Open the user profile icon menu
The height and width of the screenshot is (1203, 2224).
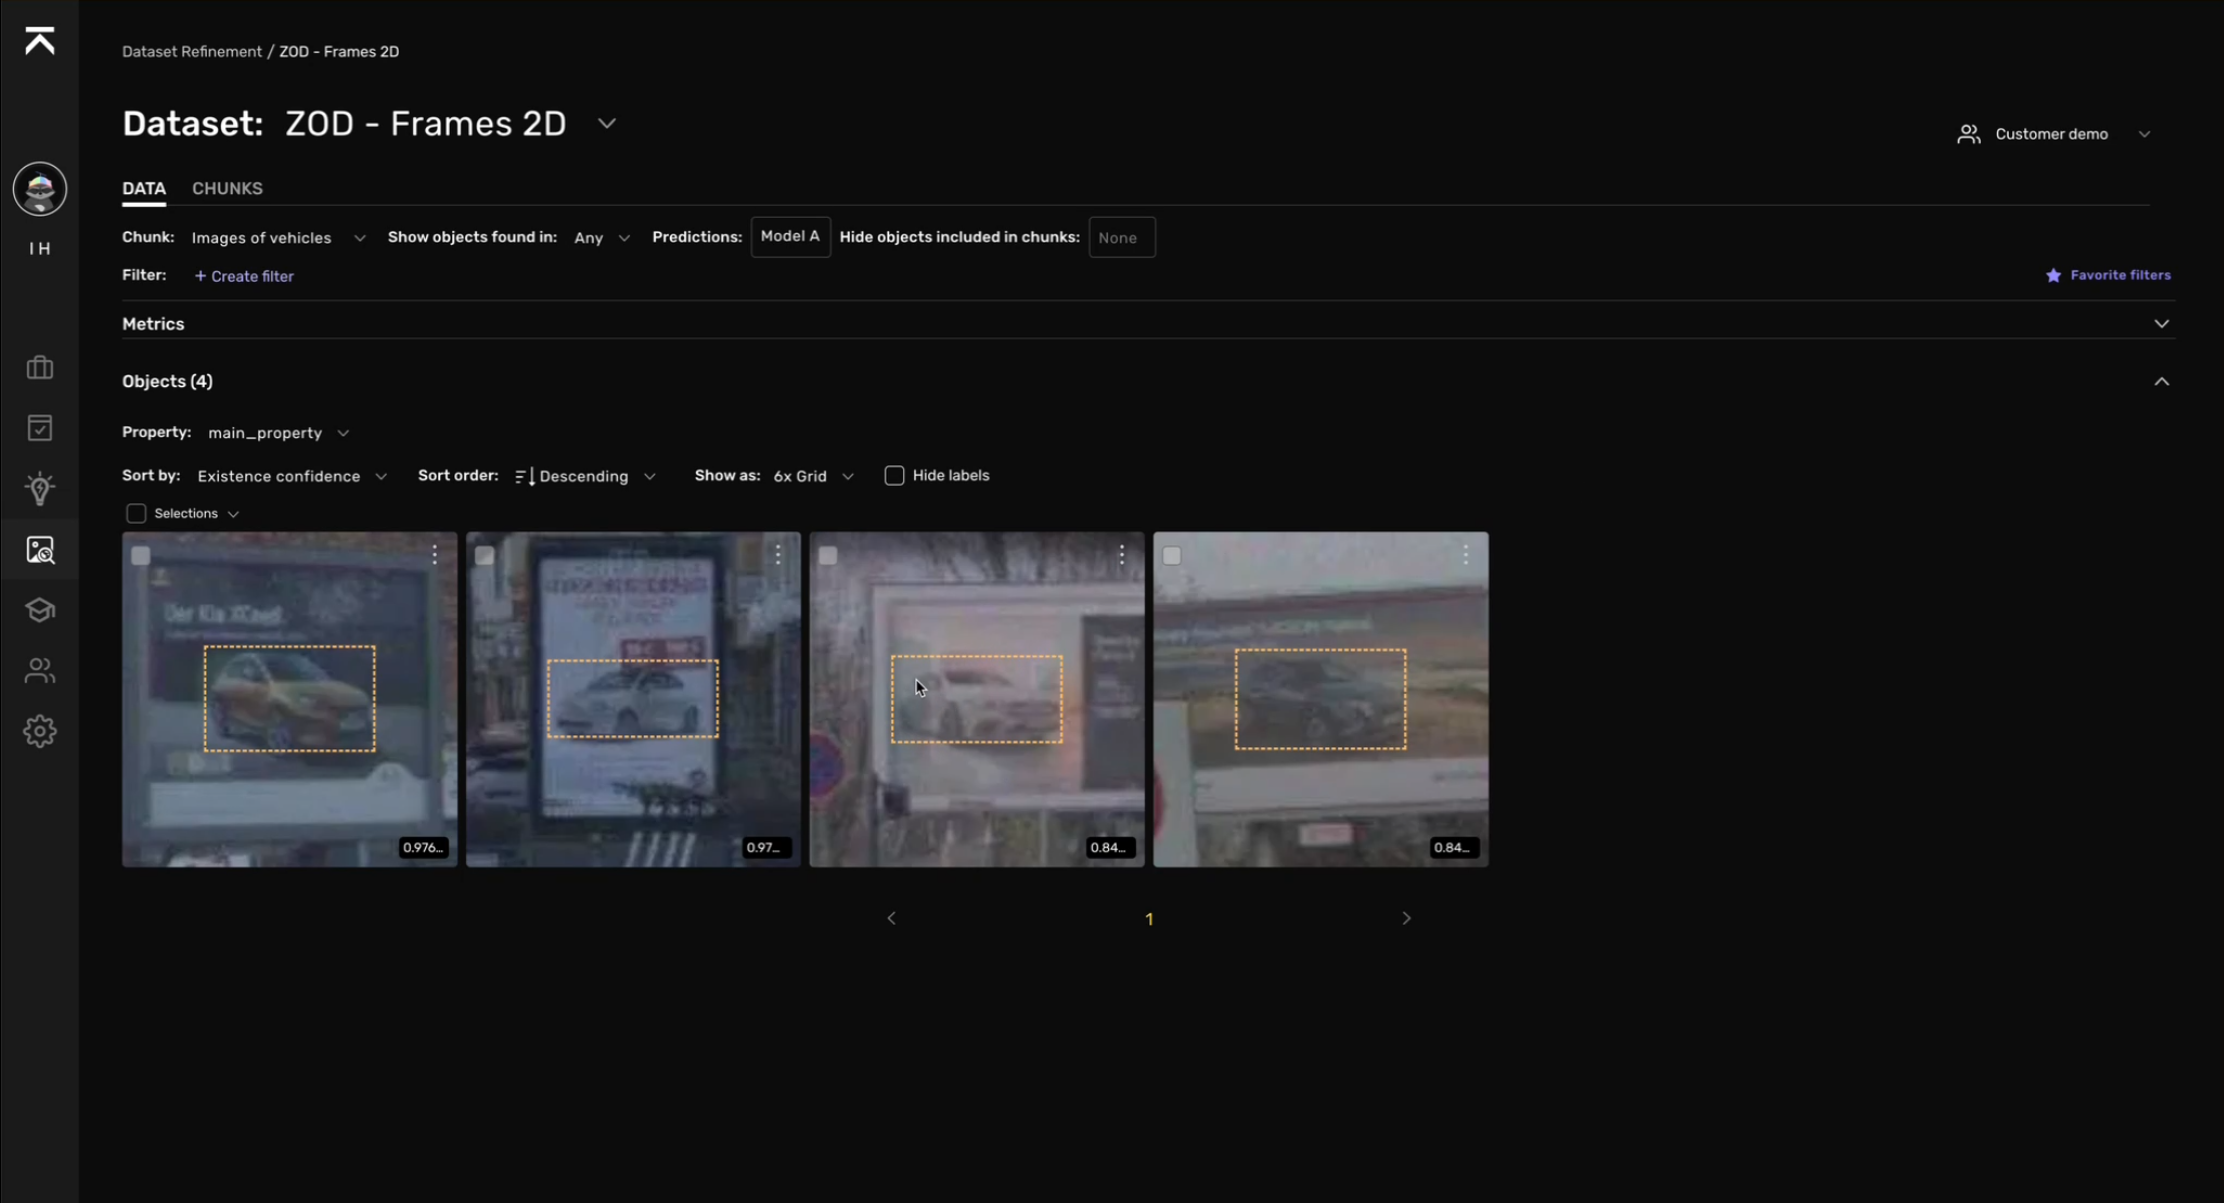coord(40,190)
